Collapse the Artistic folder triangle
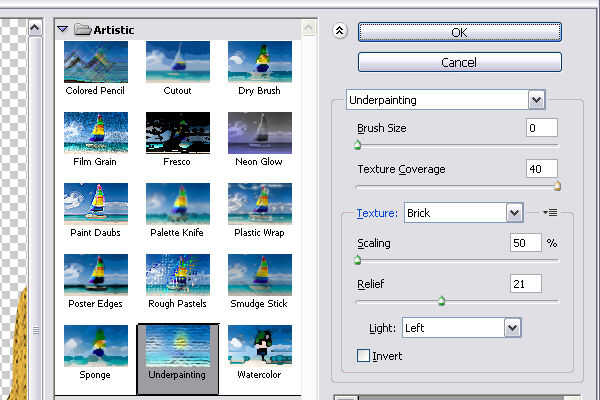600x400 pixels. [62, 29]
